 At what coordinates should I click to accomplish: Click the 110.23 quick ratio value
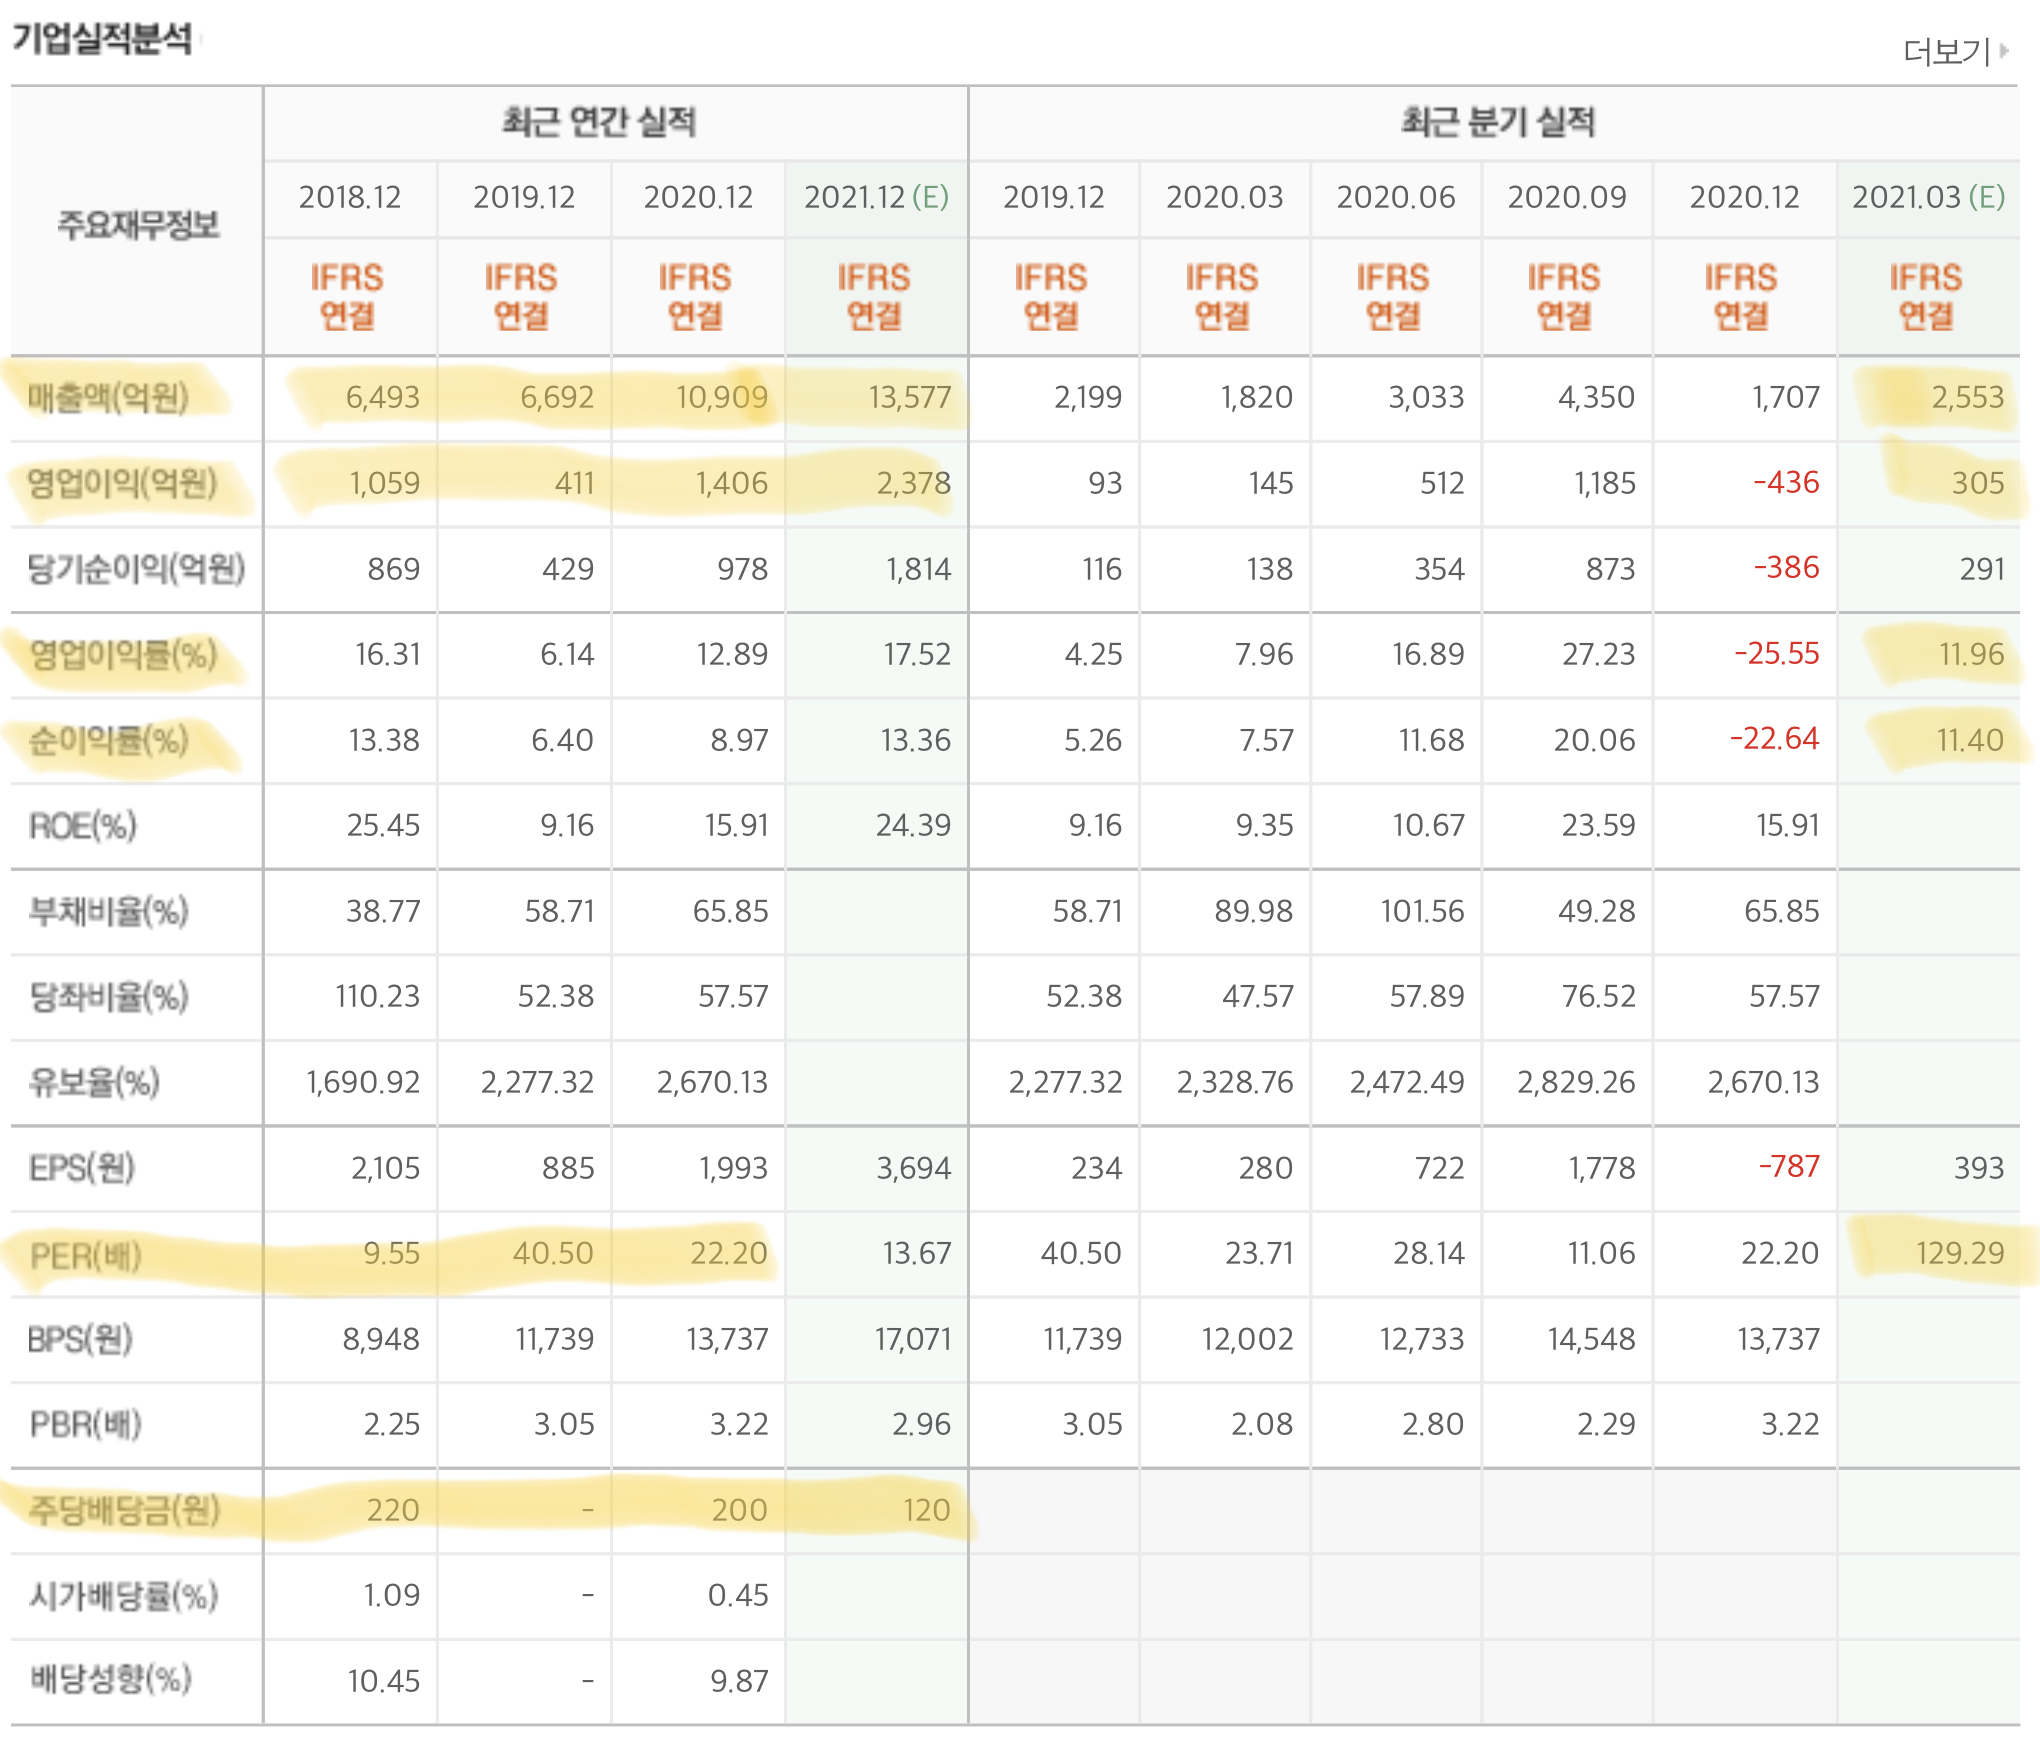[378, 997]
